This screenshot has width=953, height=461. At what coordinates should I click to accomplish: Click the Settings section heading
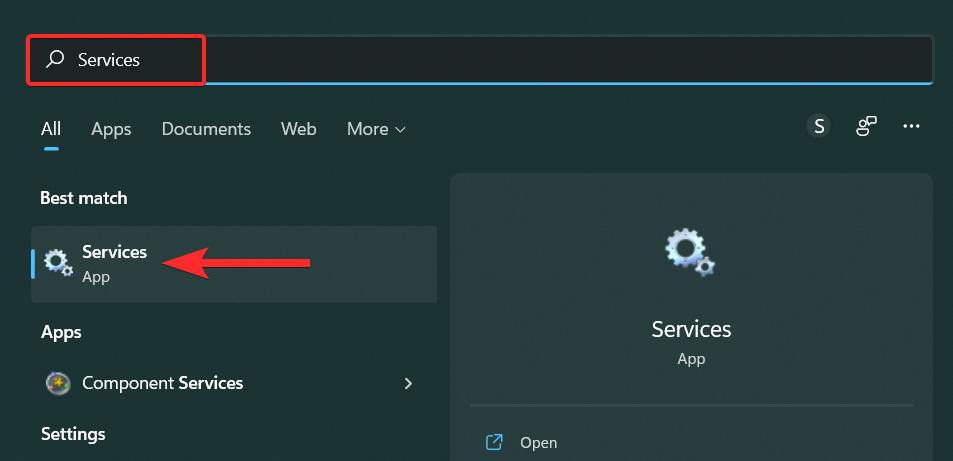pos(73,434)
